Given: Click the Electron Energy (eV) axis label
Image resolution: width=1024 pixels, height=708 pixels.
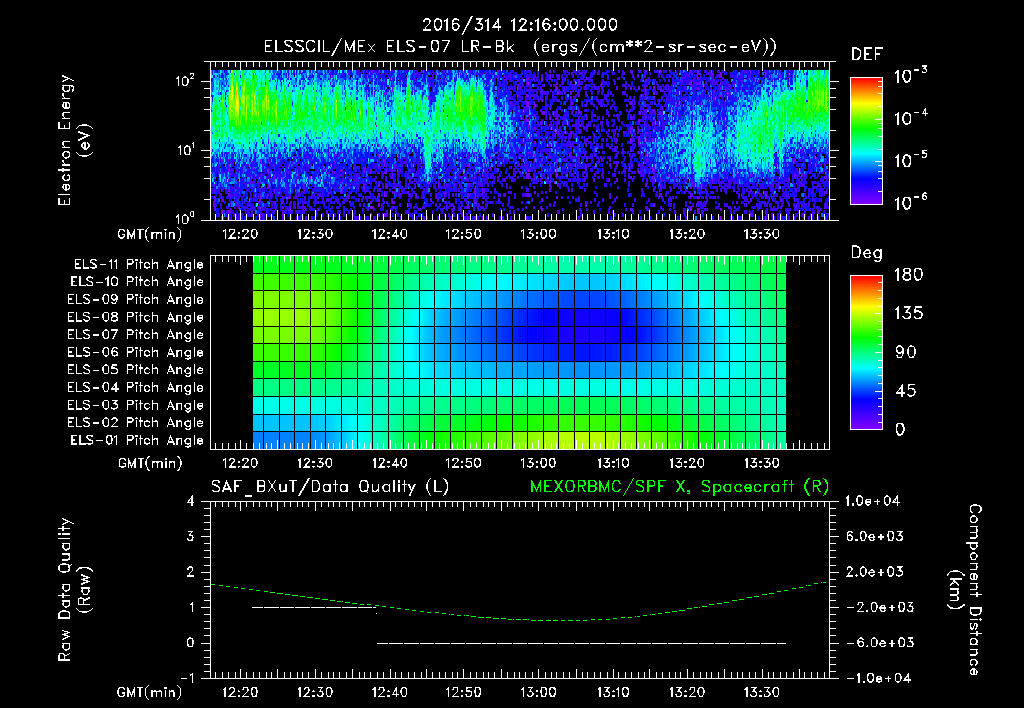Looking at the screenshot, I should point(74,140).
